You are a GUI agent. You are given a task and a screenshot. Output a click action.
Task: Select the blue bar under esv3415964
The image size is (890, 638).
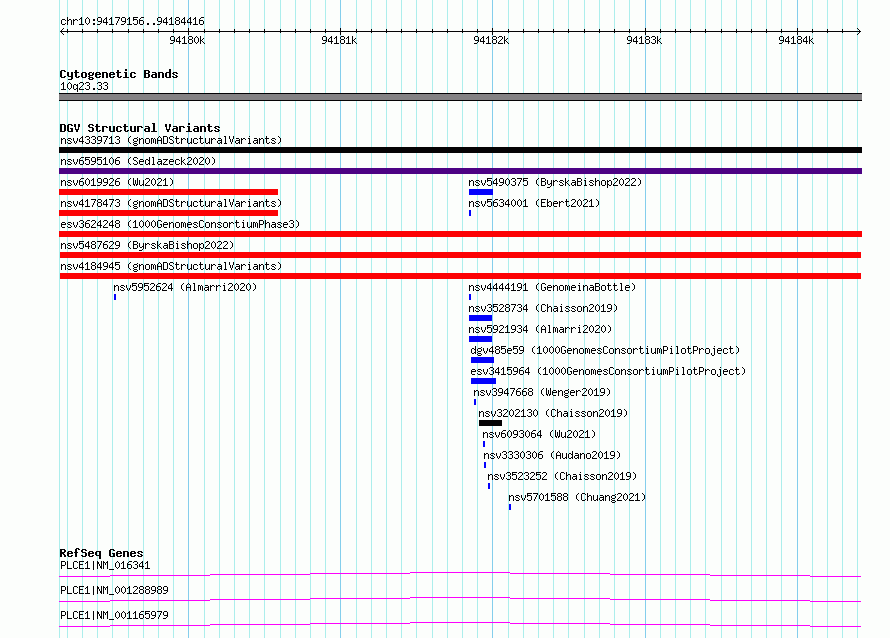[483, 381]
